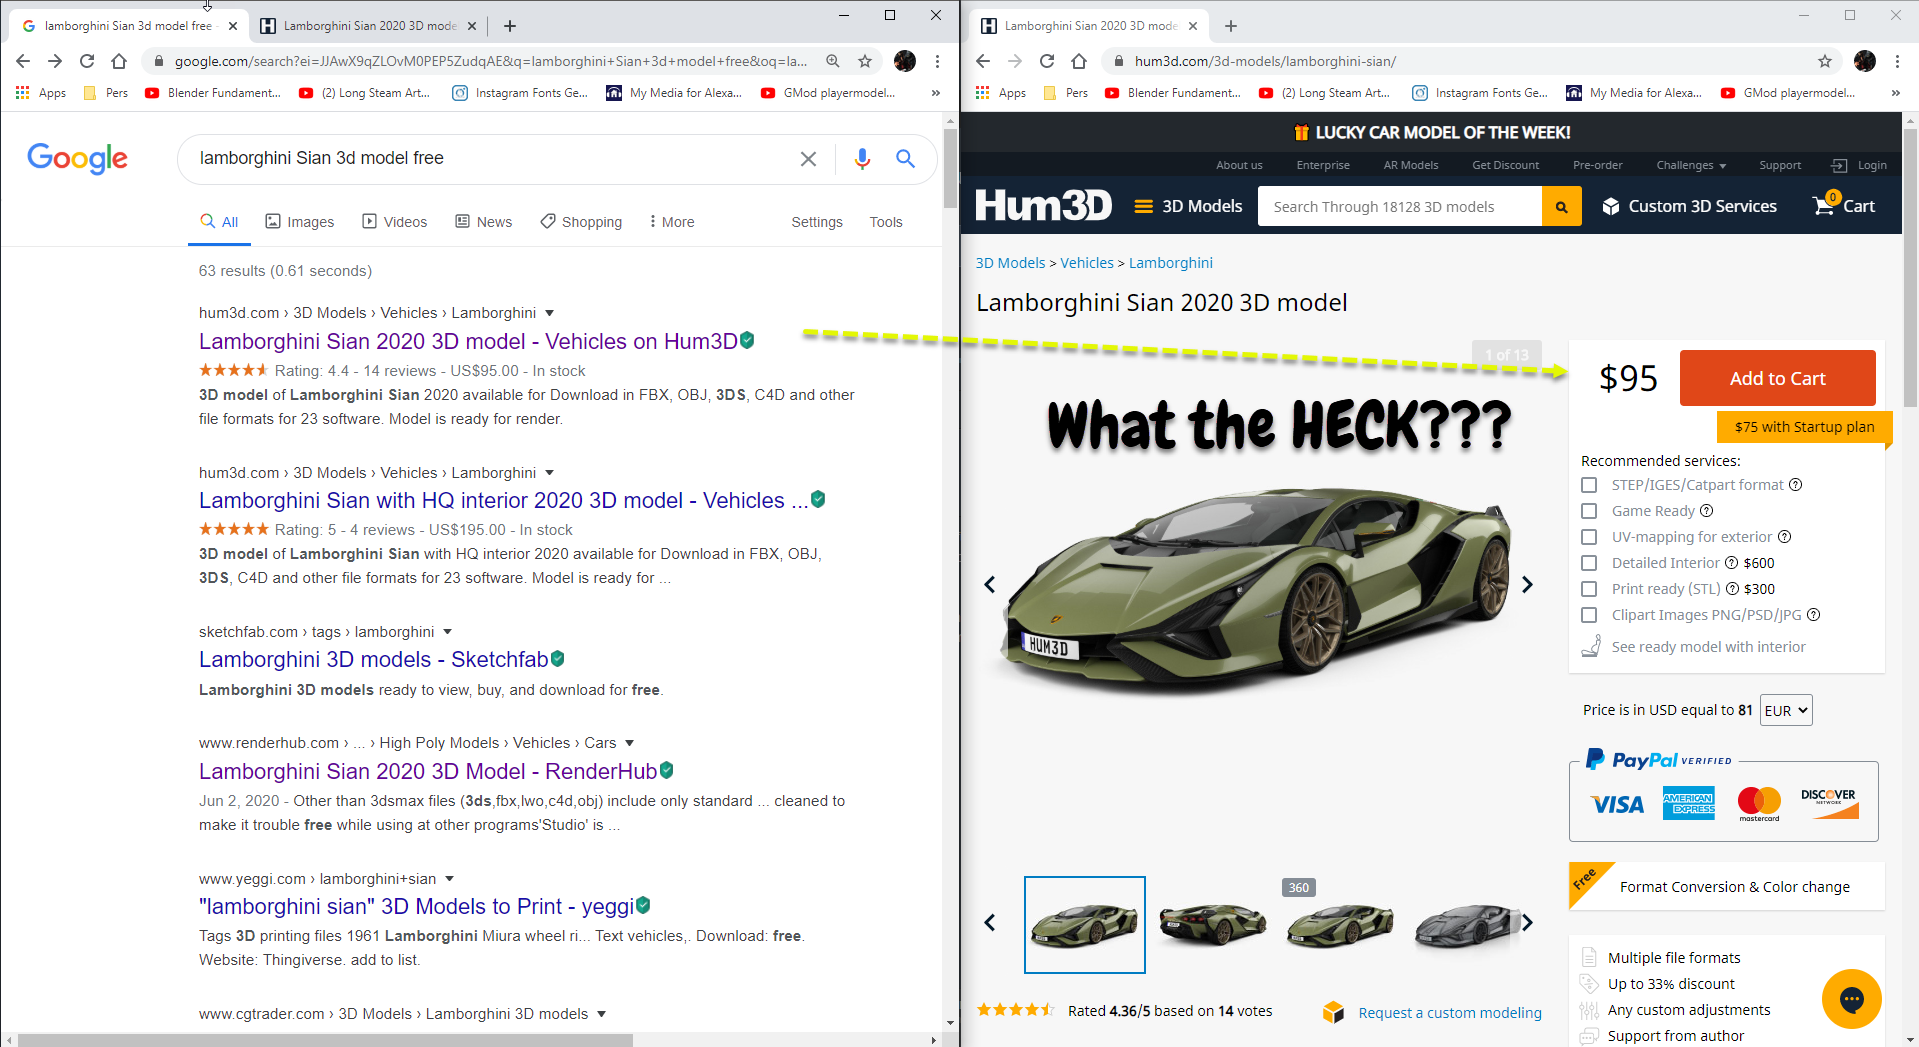Viewport: 1919px width, 1047px height.
Task: Click the Google results vertical scrollbar
Action: pyautogui.click(x=950, y=170)
